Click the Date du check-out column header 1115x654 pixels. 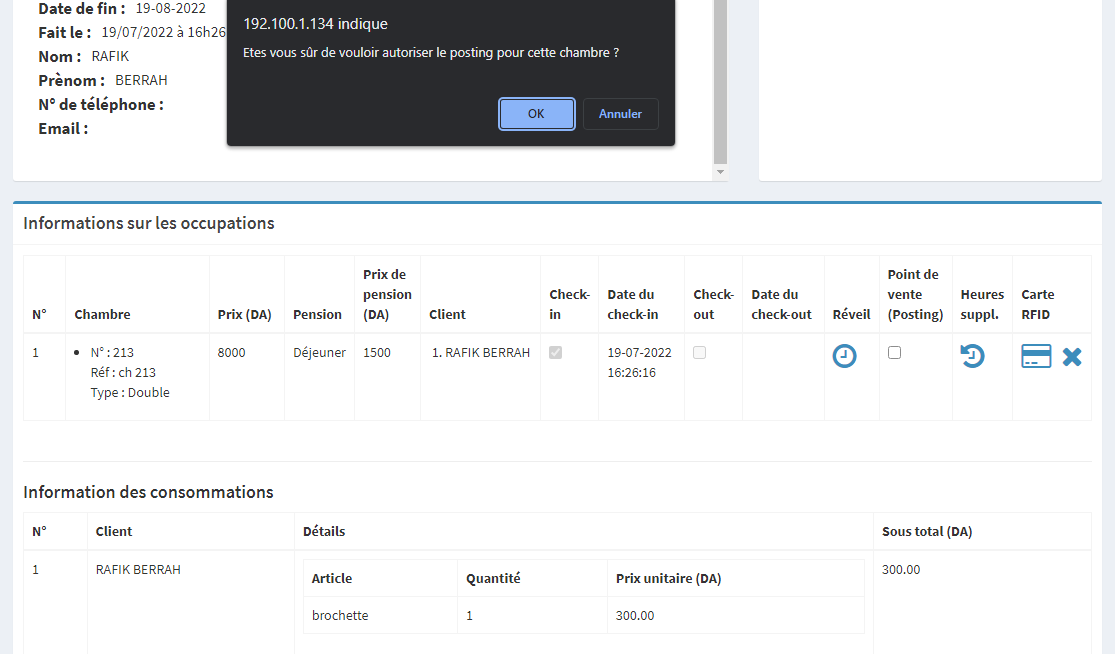click(781, 304)
